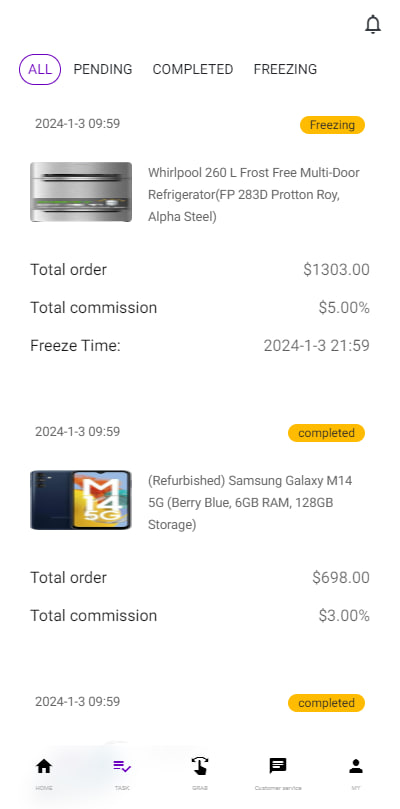Open the Samsung Galaxy M14 thumbnail
The width and height of the screenshot is (400, 809).
tap(81, 500)
